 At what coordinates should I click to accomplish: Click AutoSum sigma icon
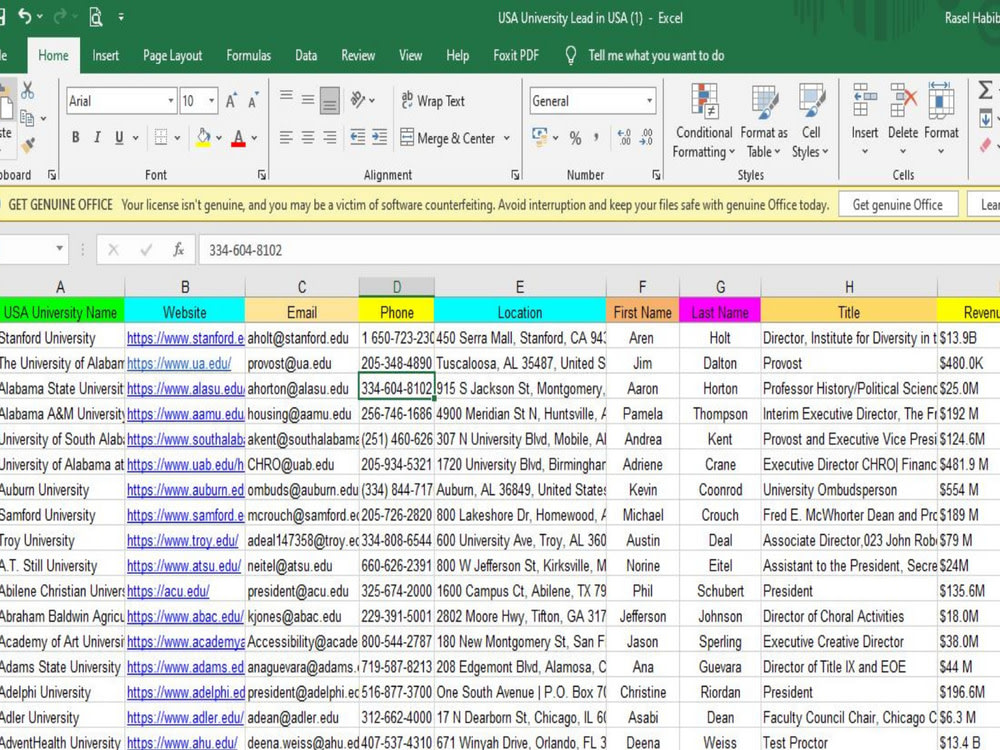click(x=985, y=90)
